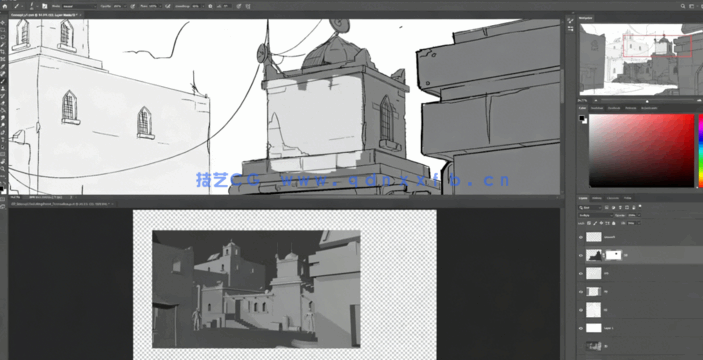
Task: Select the Crop tool
Action: pos(4,52)
